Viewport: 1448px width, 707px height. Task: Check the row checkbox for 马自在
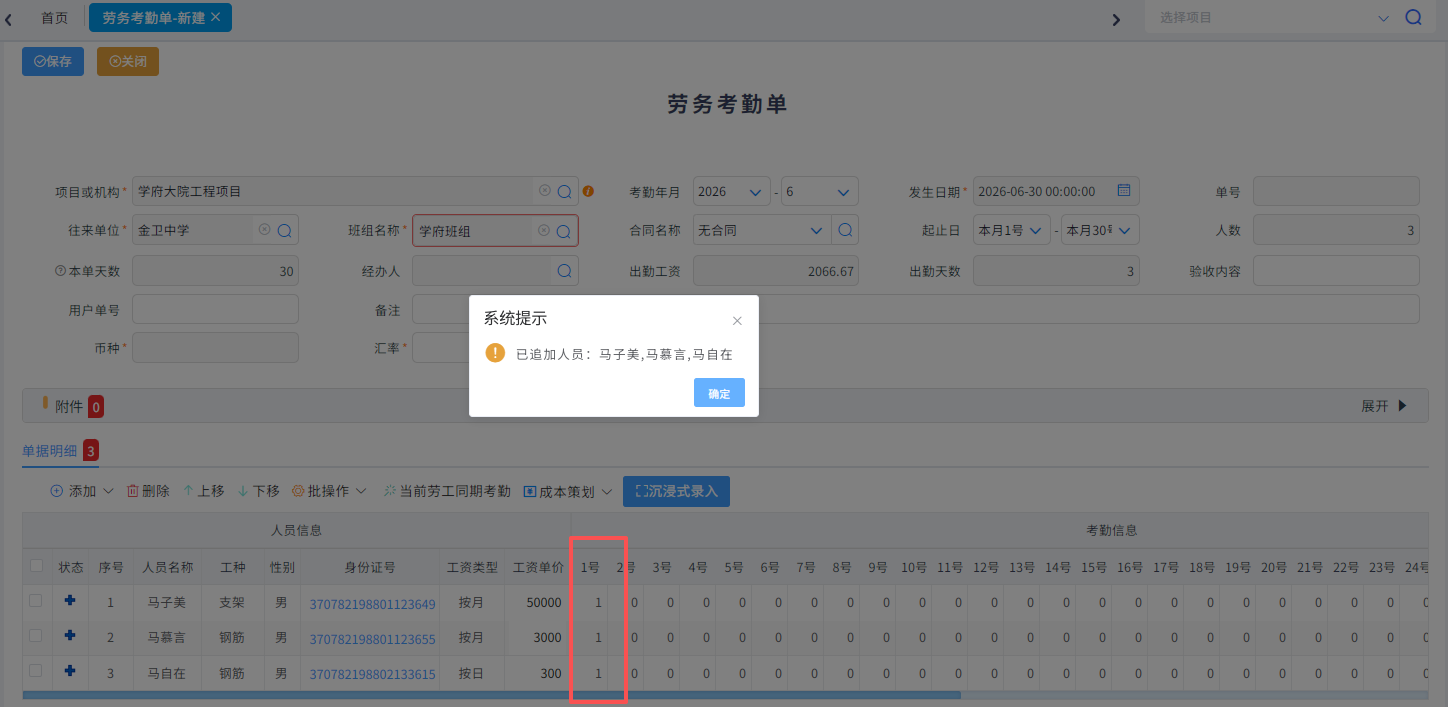pos(36,672)
